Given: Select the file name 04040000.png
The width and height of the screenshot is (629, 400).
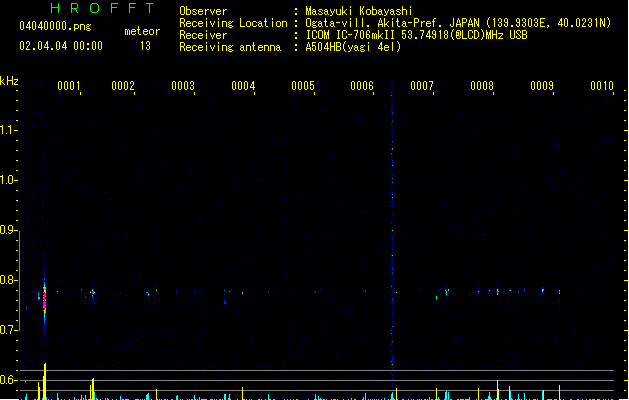Looking at the screenshot, I should pyautogui.click(x=55, y=26).
